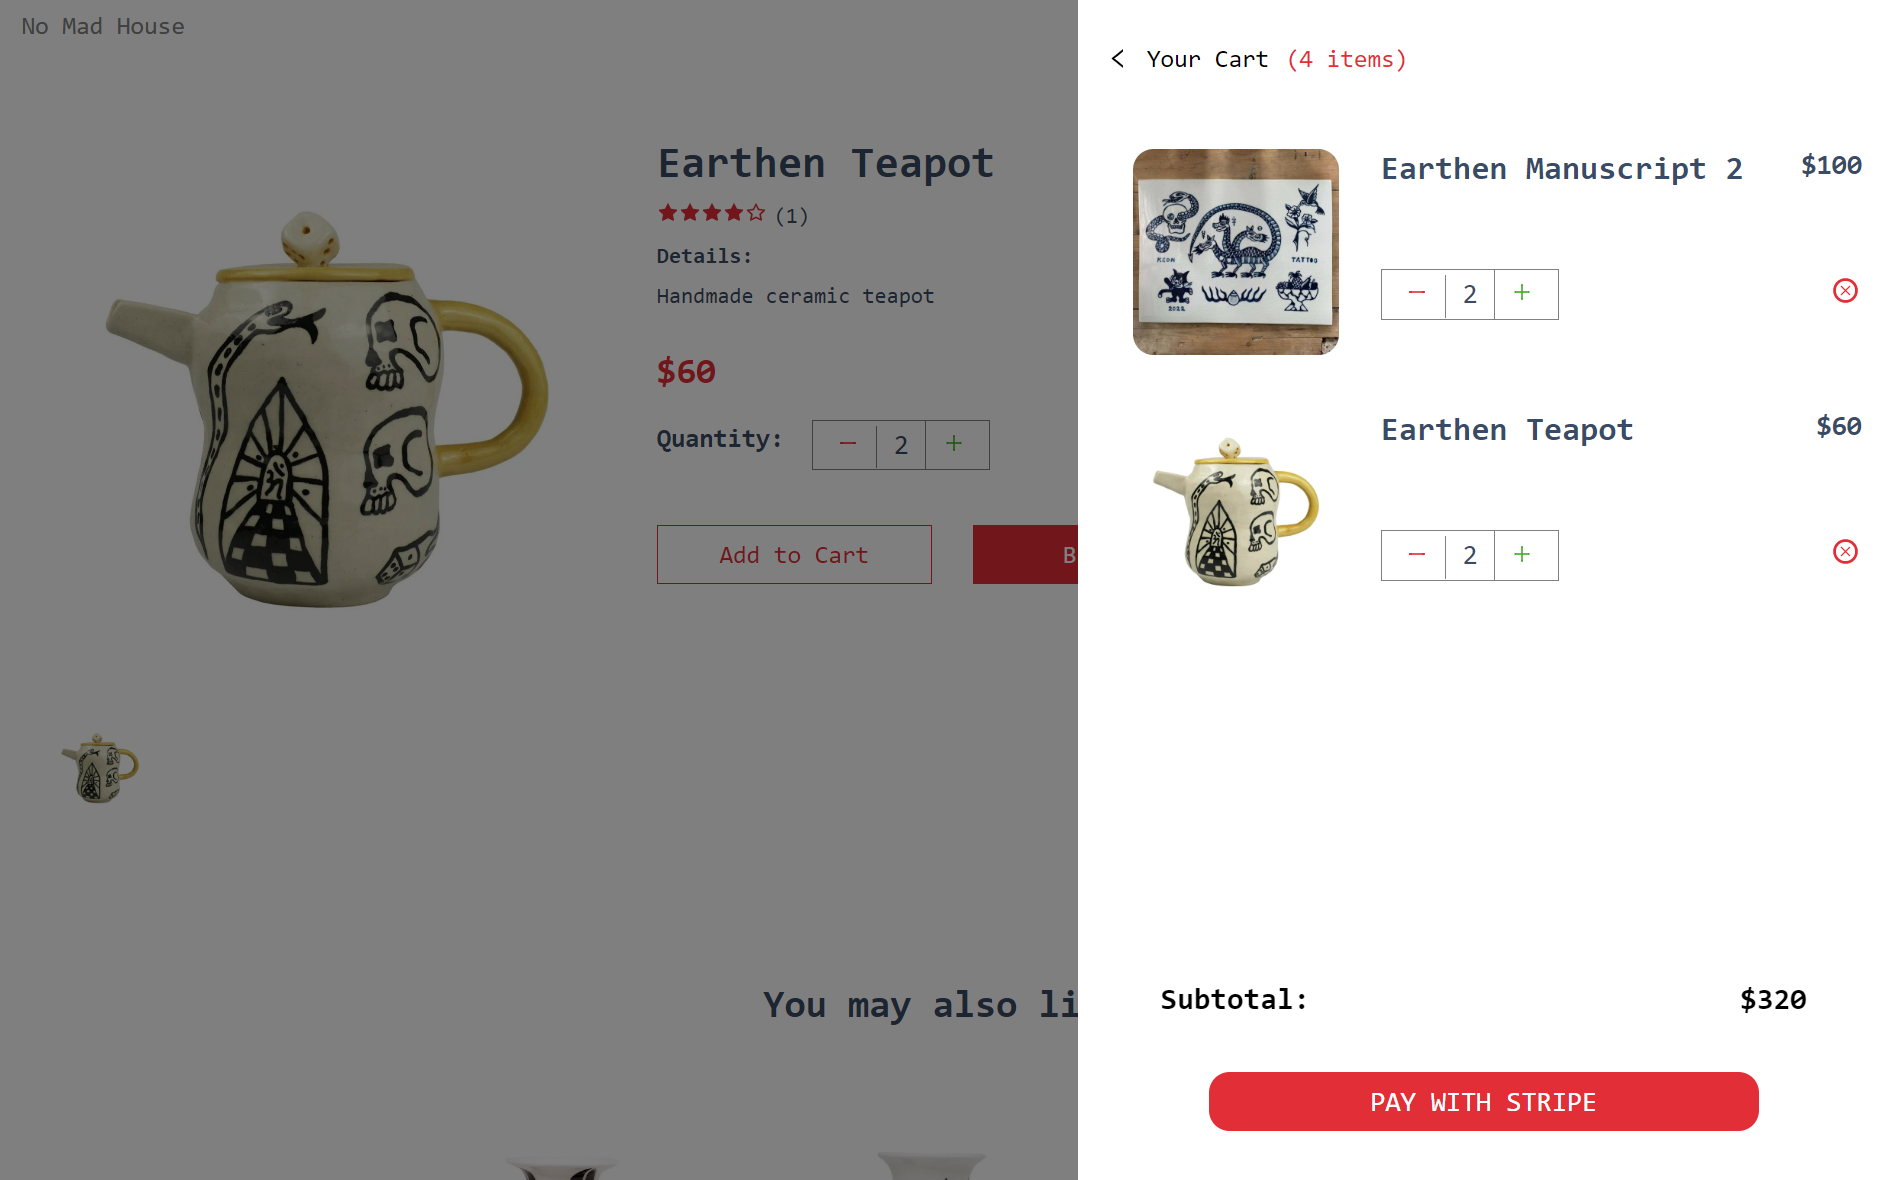Screen dimensions: 1897x1180
Task: Click minus on the product page quantity
Action: [847, 445]
